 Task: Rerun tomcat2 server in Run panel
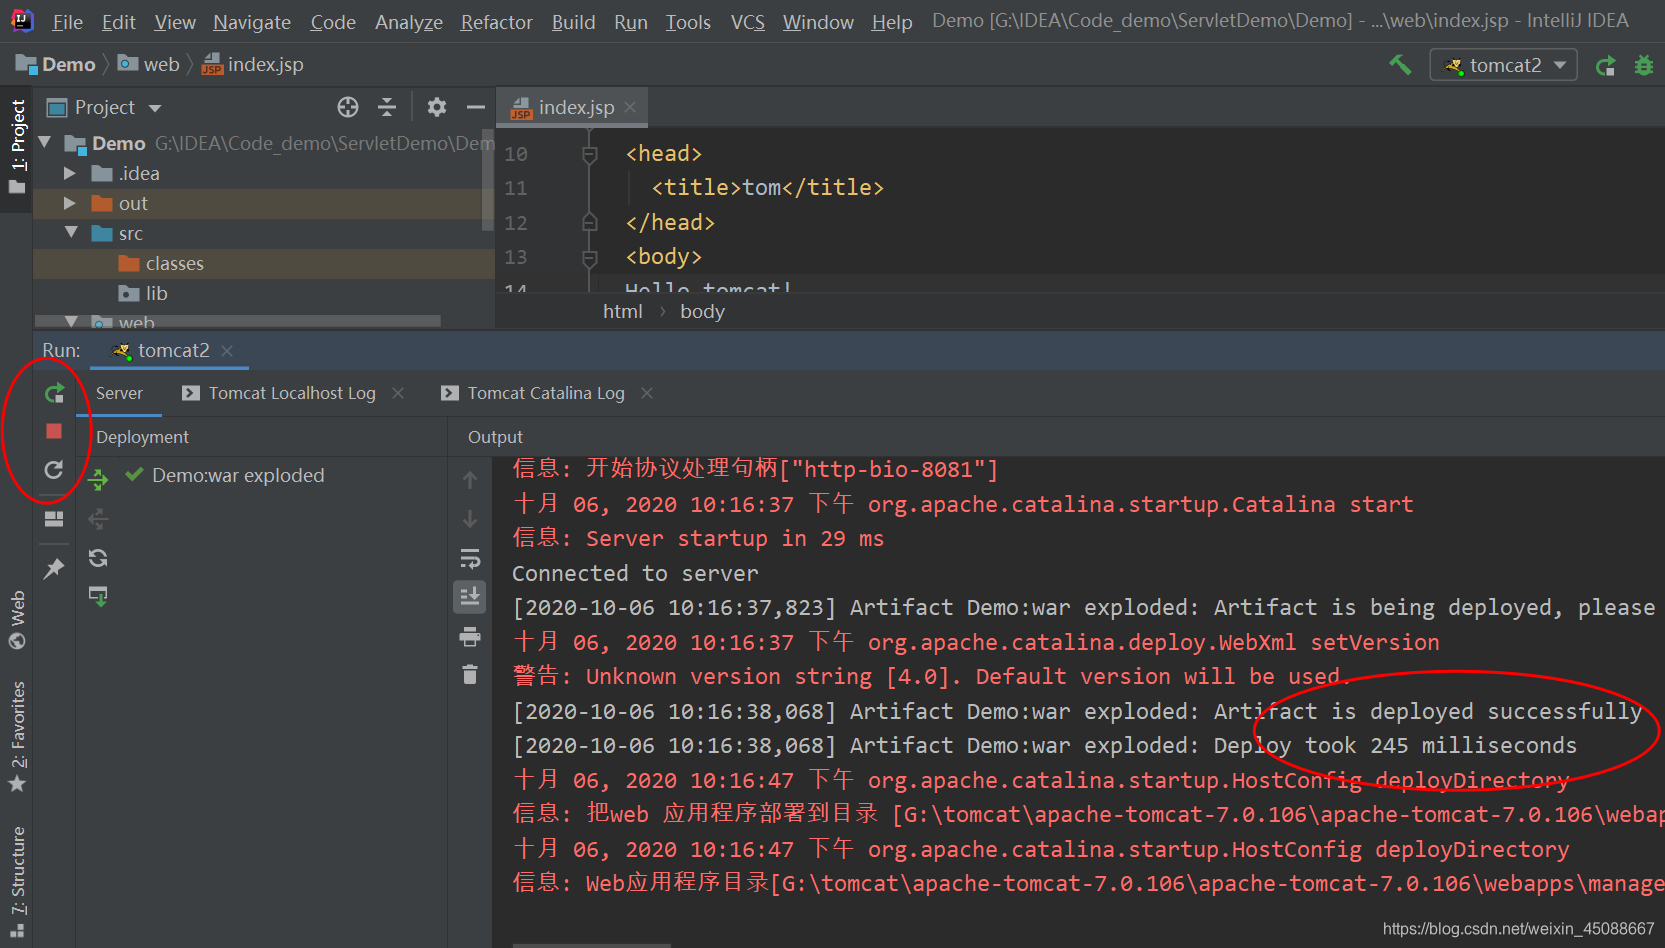click(54, 393)
